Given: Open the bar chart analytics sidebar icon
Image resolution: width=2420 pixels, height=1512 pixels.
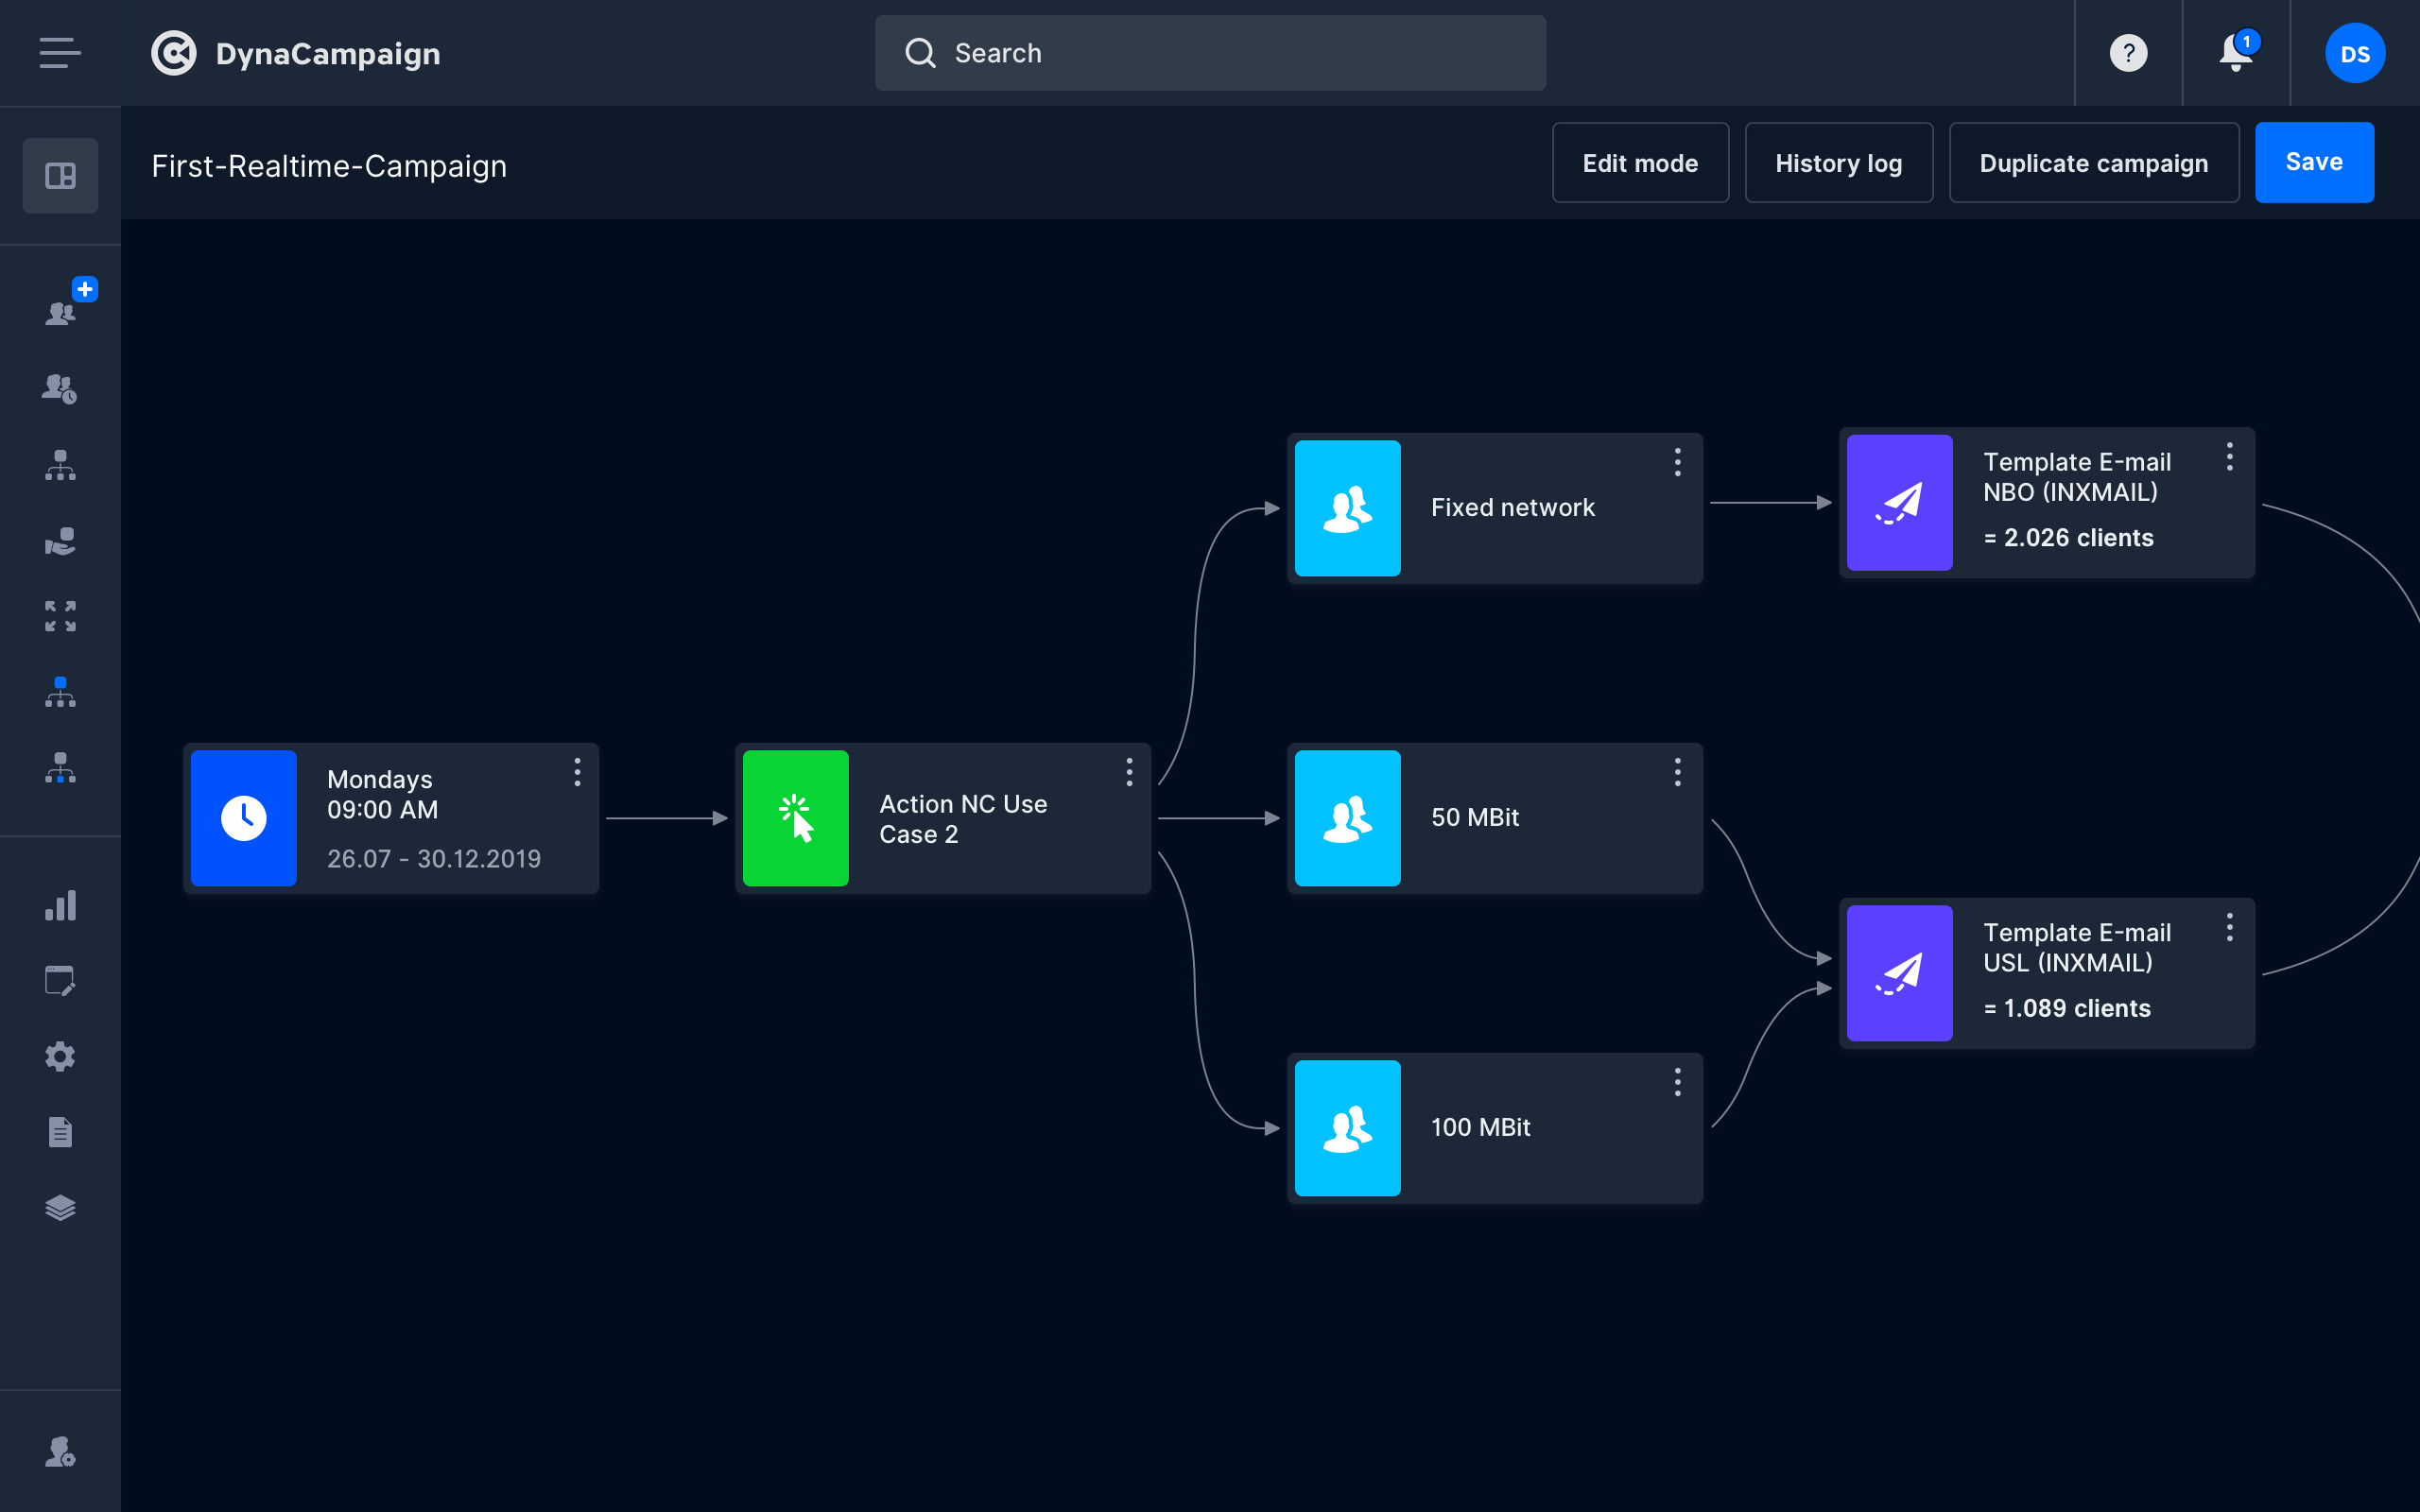Looking at the screenshot, I should click(x=60, y=905).
